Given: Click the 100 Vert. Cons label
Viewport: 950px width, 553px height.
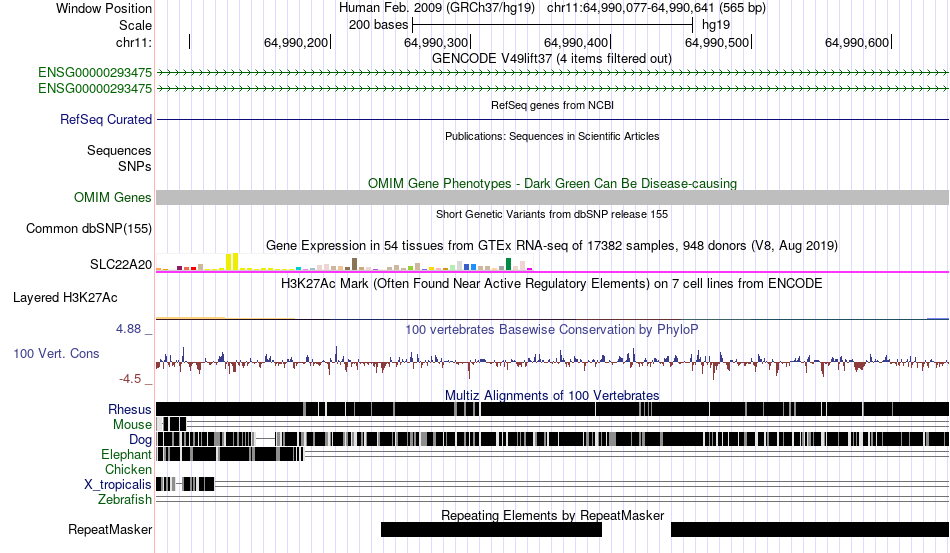Looking at the screenshot, I should click(56, 353).
